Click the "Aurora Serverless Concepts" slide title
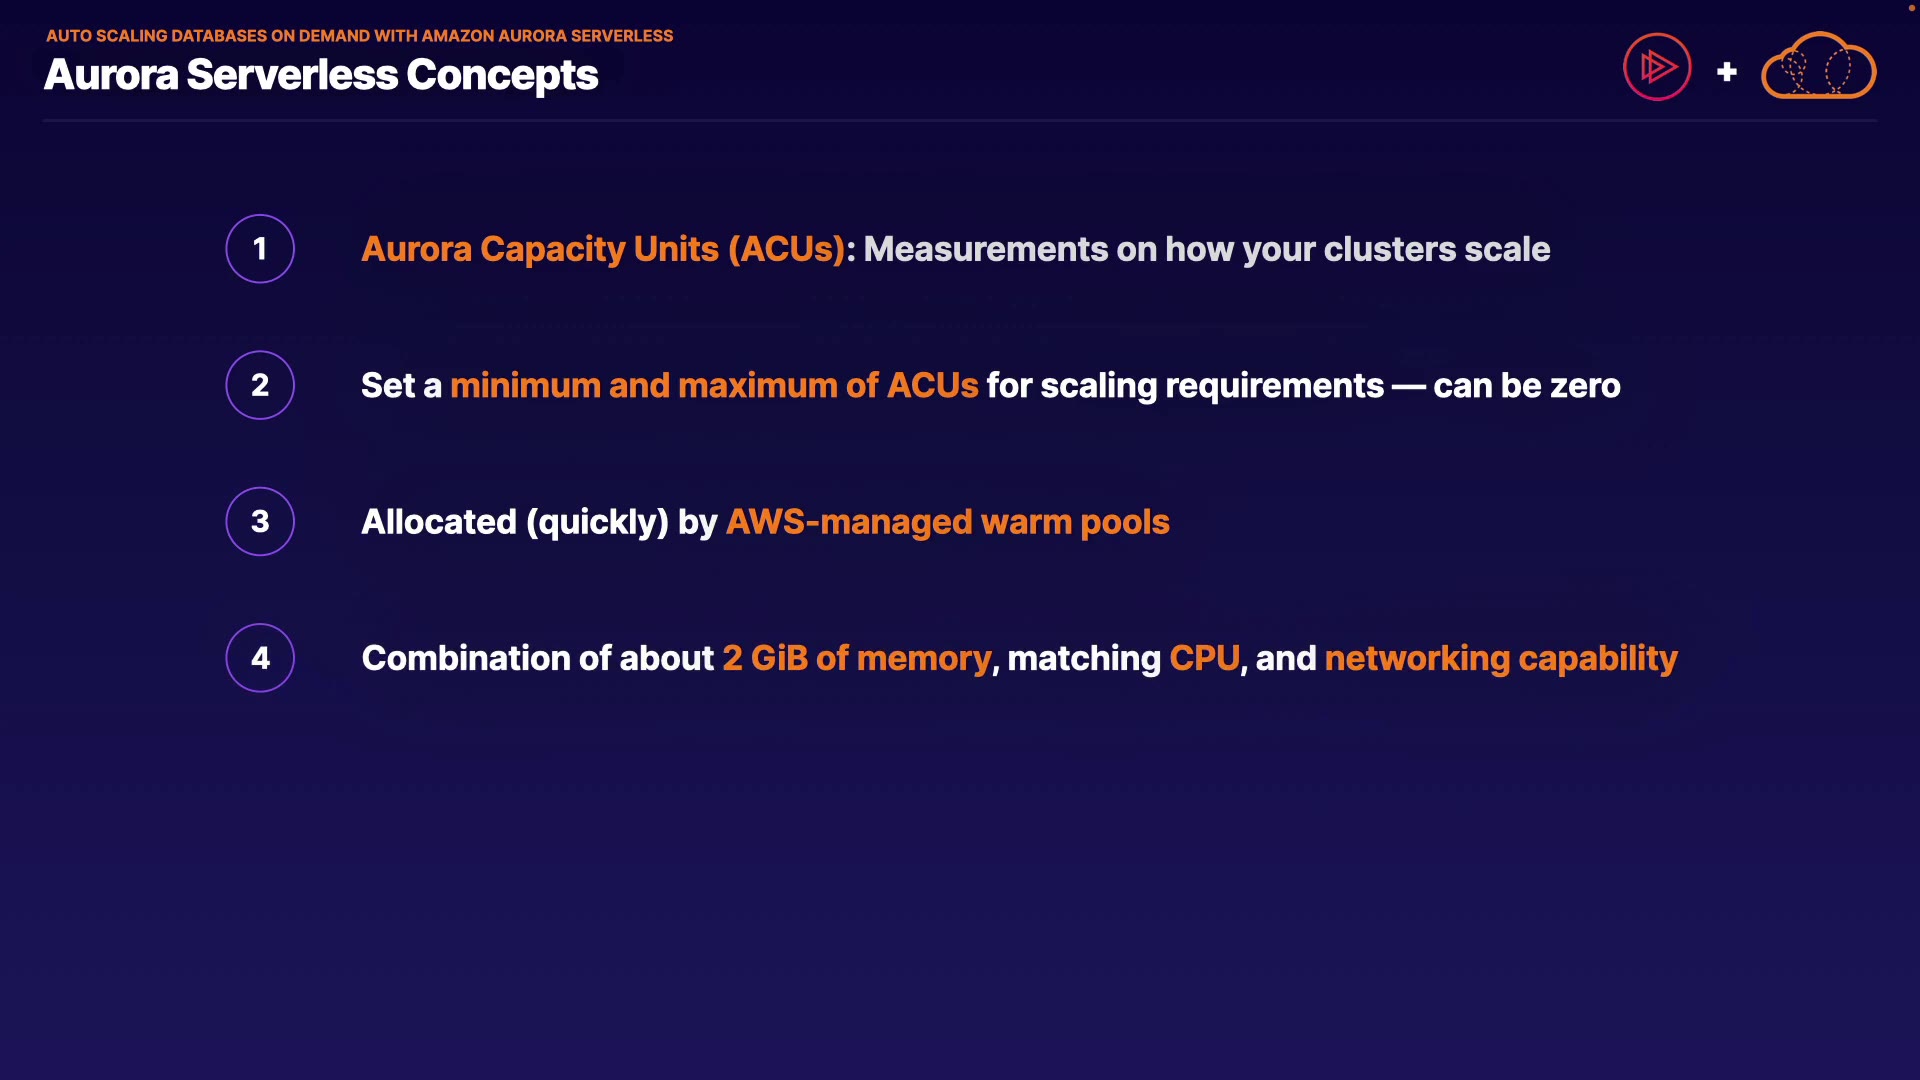Viewport: 1920px width, 1080px height. tap(321, 75)
